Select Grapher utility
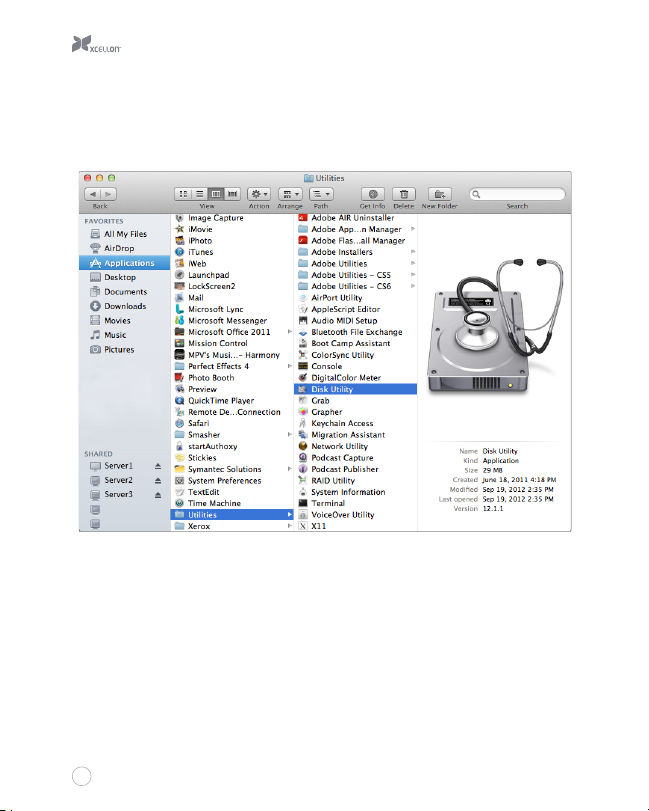 click(x=355, y=412)
